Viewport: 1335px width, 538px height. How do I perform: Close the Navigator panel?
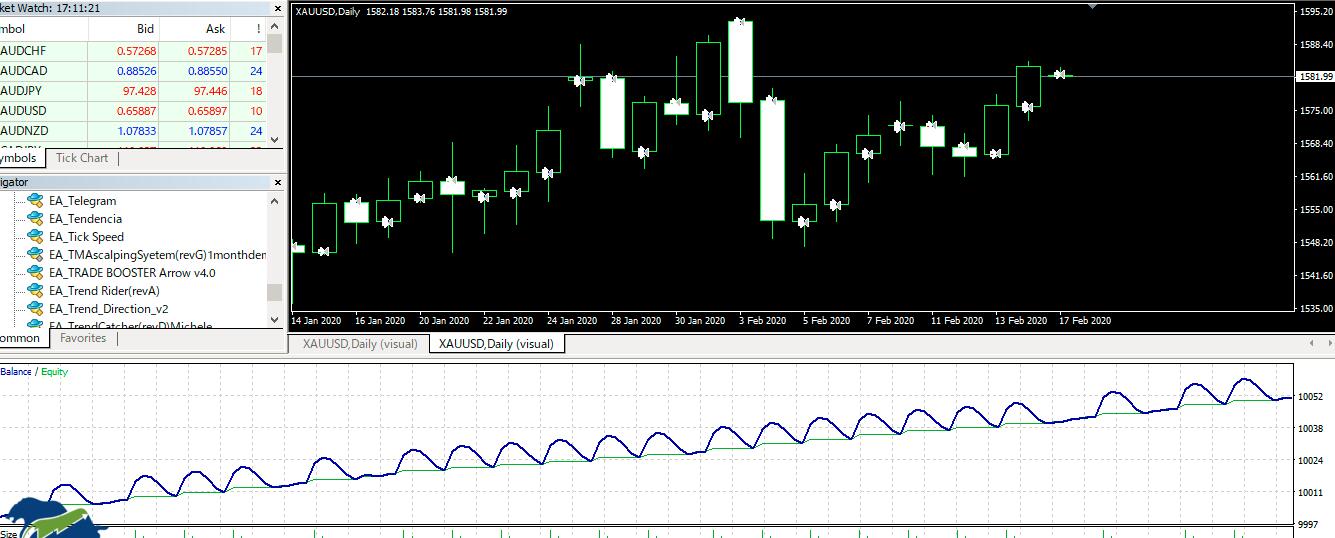click(x=276, y=182)
